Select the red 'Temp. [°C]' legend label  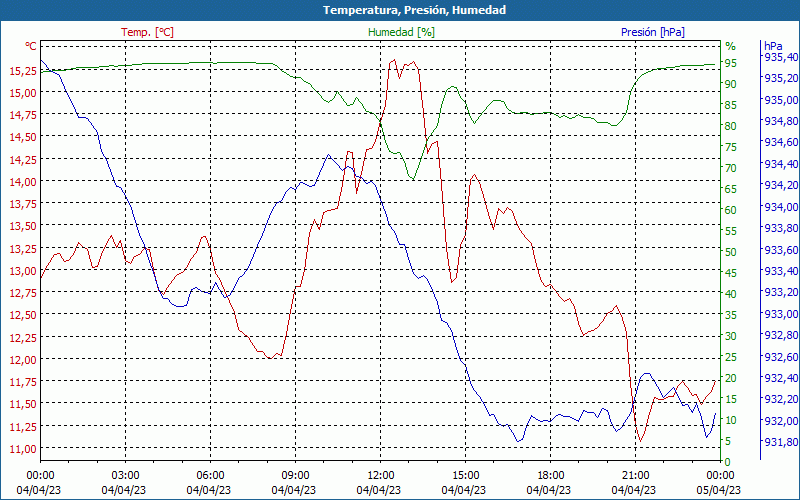pos(147,32)
